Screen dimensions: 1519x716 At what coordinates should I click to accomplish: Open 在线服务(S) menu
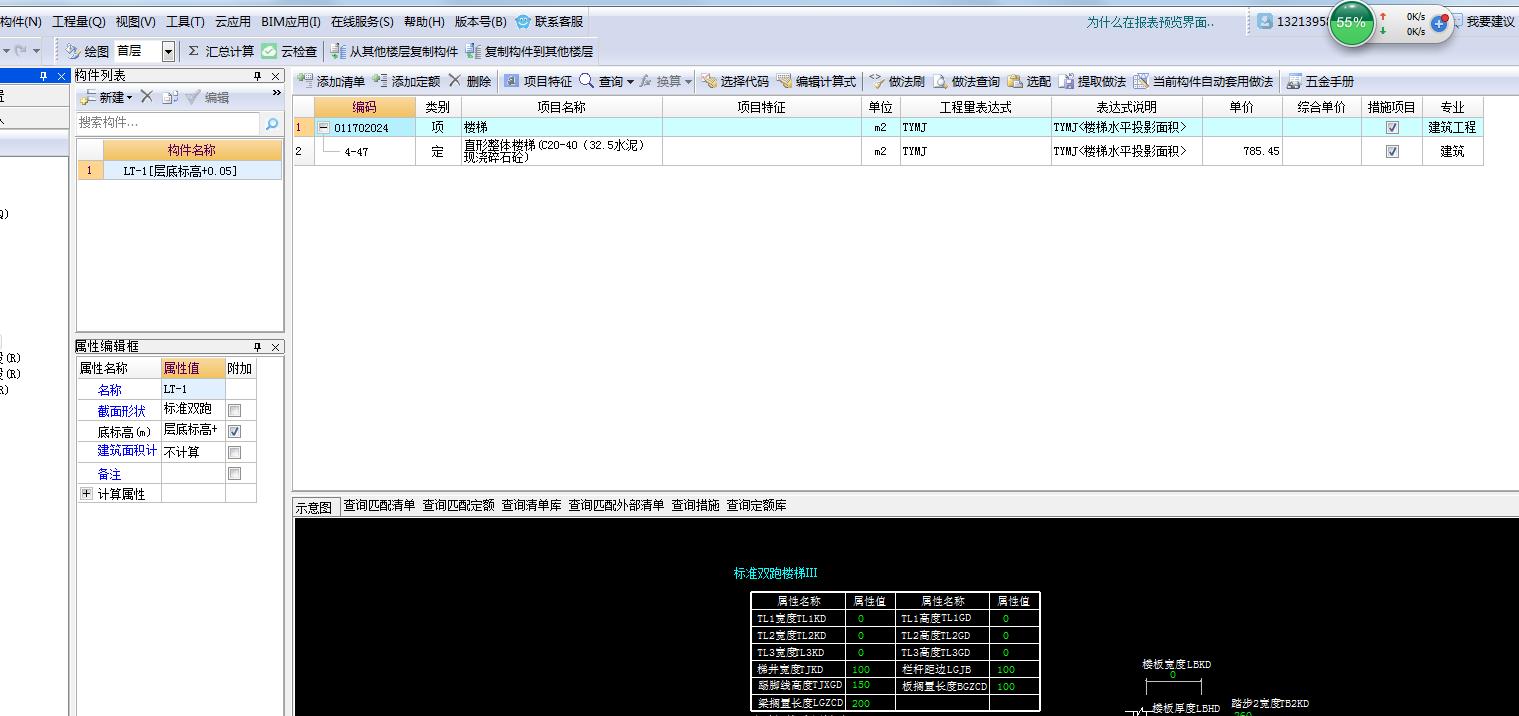click(x=362, y=21)
